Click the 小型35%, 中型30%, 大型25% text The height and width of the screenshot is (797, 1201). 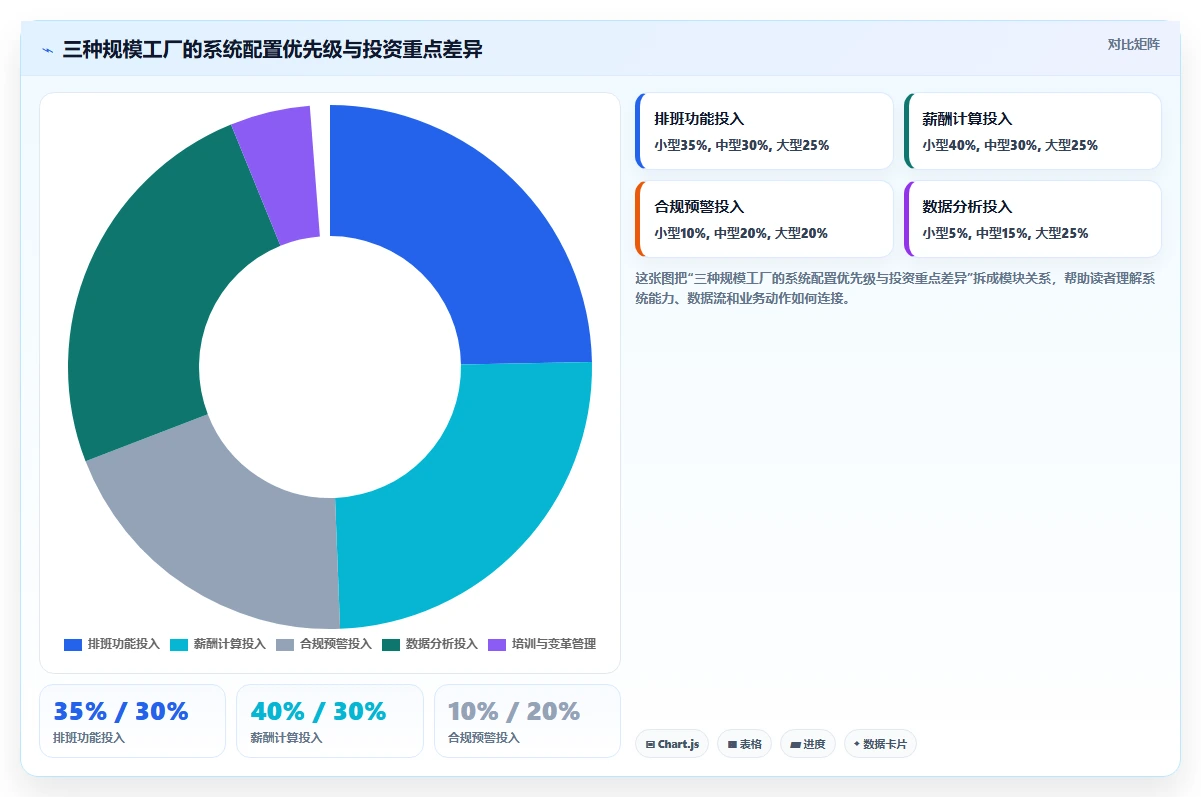742,145
